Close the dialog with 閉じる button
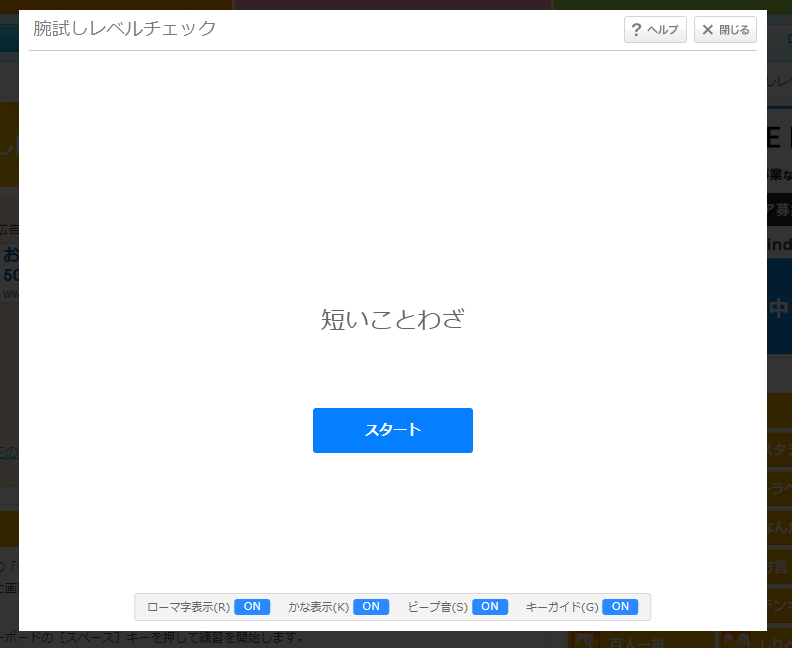The height and width of the screenshot is (648, 792). [725, 30]
